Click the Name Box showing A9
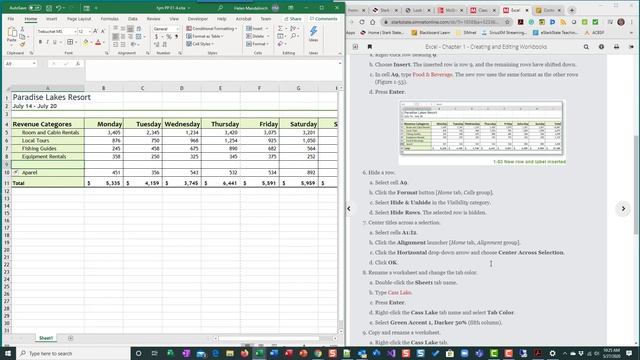640x360 pixels. click(20, 64)
